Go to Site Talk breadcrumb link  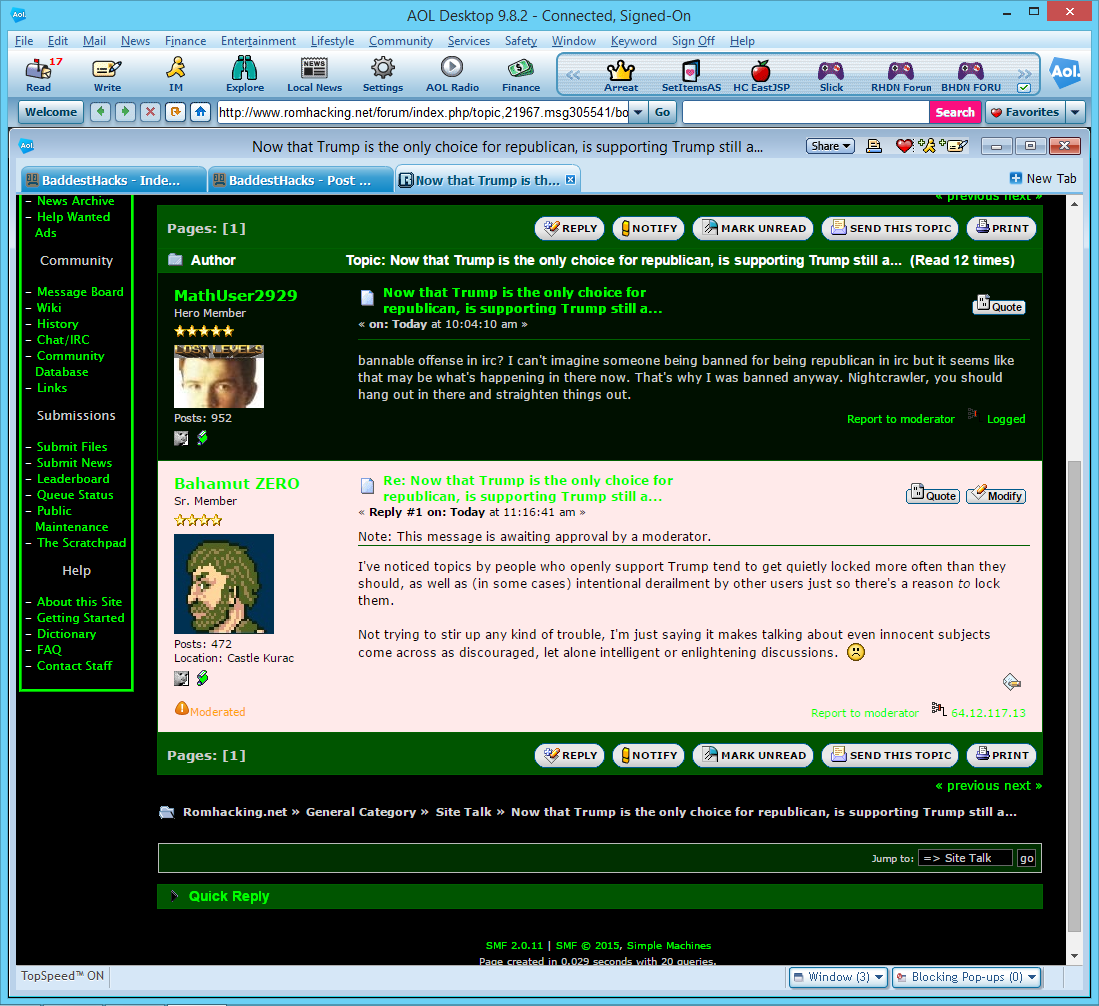[463, 812]
